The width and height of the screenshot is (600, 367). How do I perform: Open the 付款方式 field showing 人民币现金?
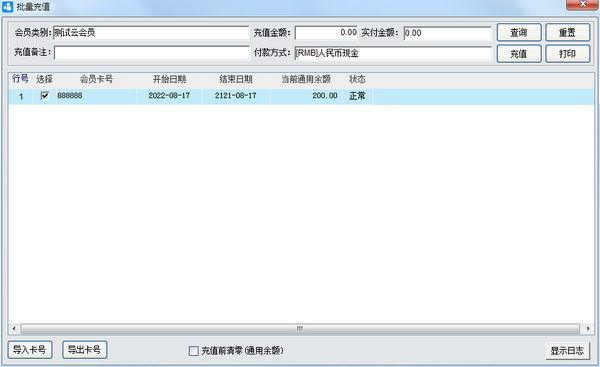click(x=393, y=53)
